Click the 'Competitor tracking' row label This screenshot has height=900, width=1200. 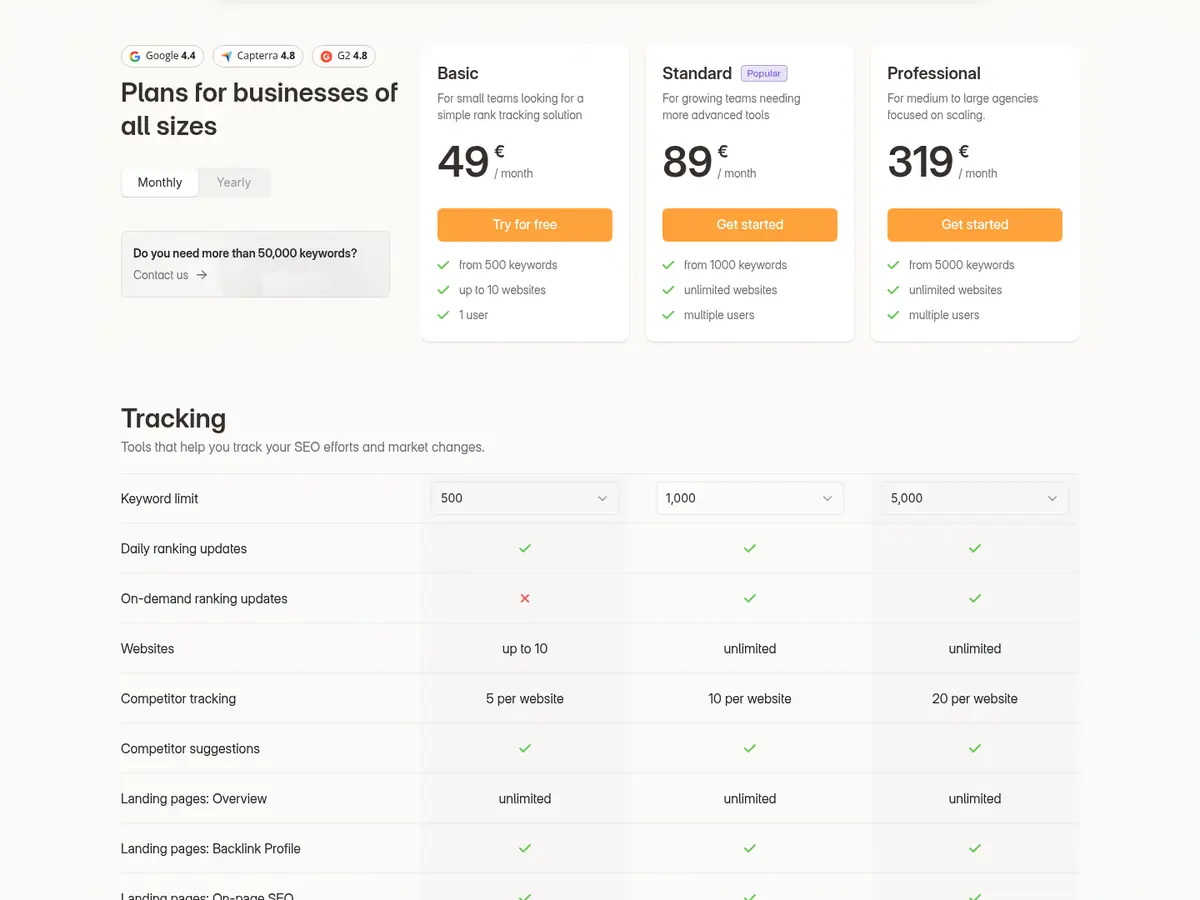(178, 698)
